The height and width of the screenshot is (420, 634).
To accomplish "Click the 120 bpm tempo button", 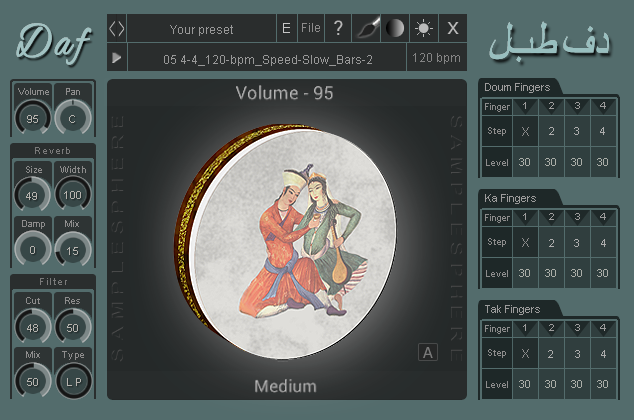I will coord(436,58).
